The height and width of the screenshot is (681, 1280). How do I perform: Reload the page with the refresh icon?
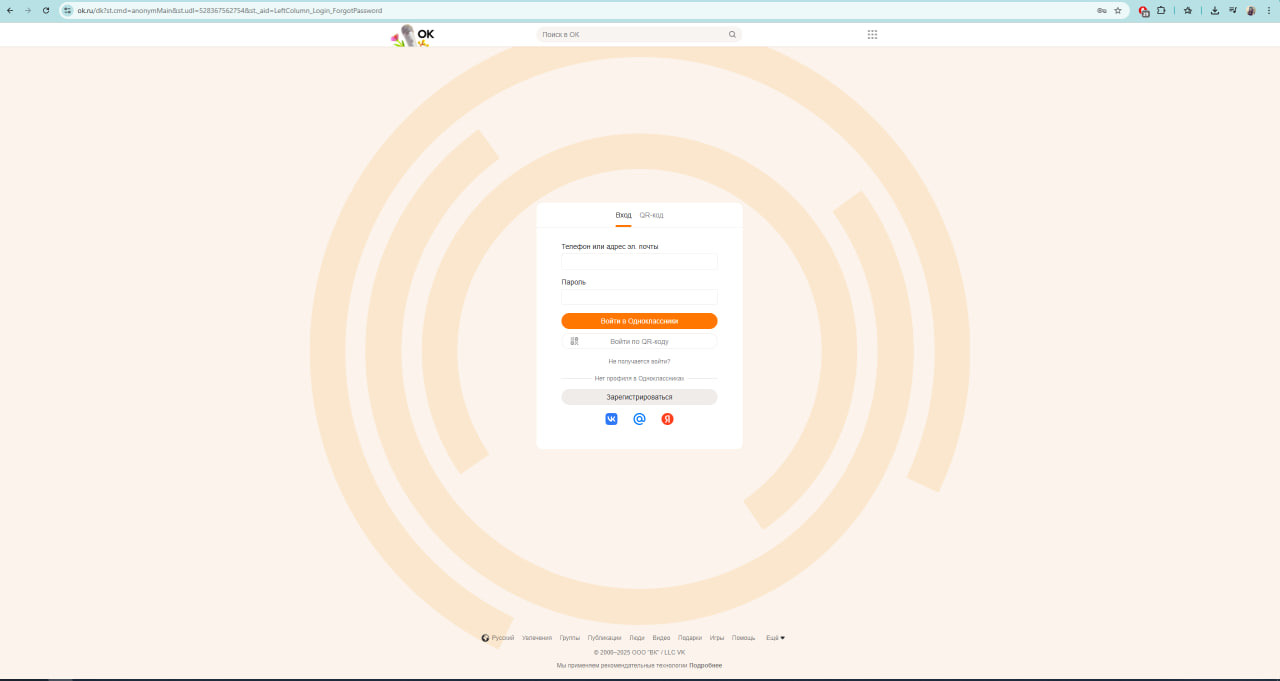point(46,10)
